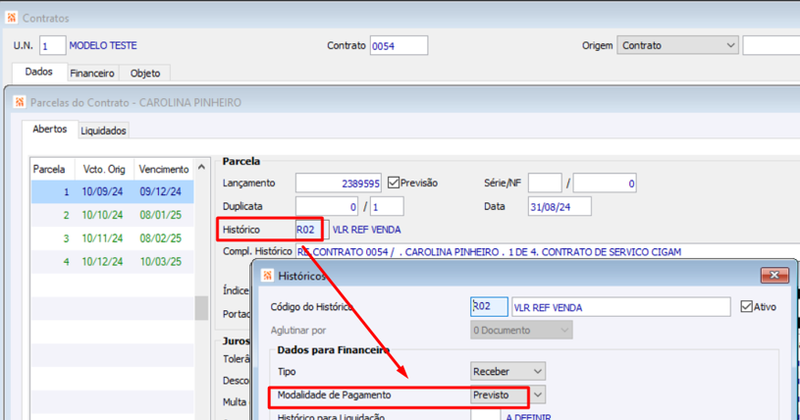Toggle the Ativo checkbox
Image resolution: width=800 pixels, height=420 pixels.
click(x=746, y=307)
